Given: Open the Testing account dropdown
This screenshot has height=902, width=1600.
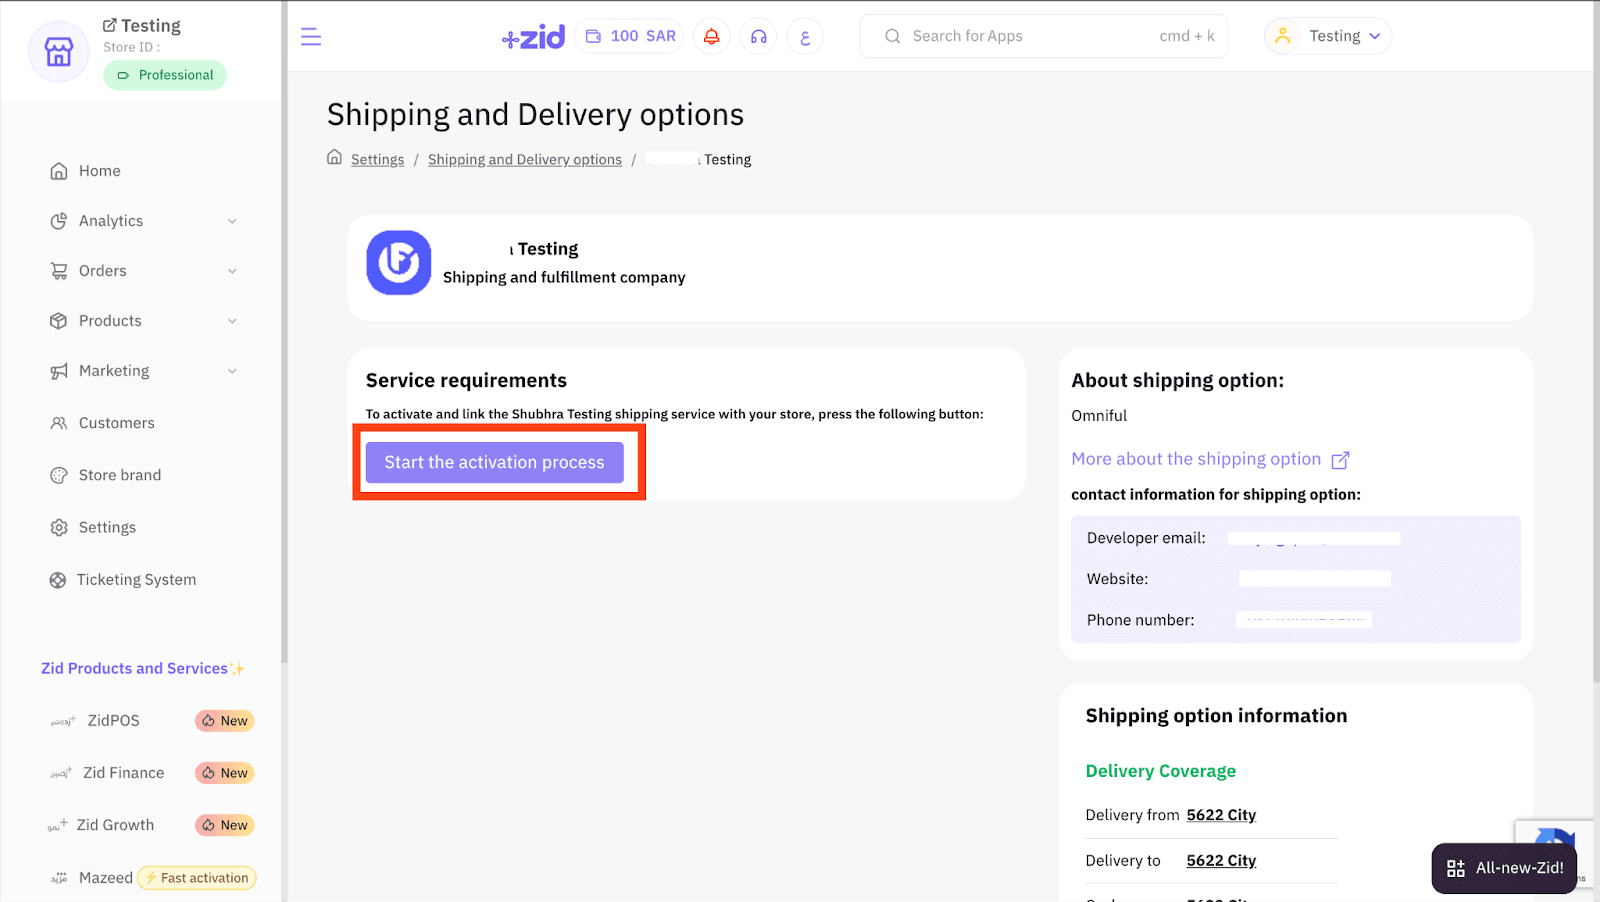Looking at the screenshot, I should click(x=1329, y=37).
